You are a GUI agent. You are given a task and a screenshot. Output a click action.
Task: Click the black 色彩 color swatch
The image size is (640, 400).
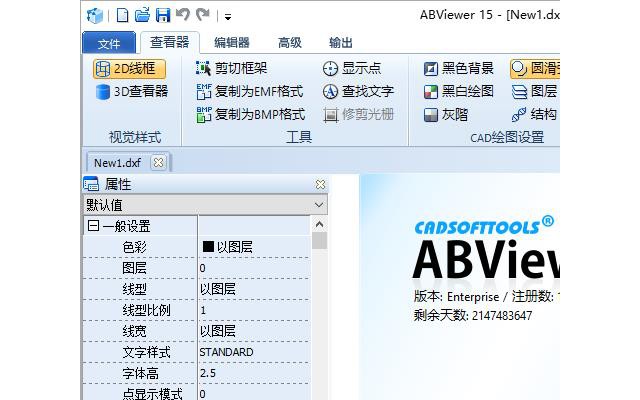click(208, 246)
